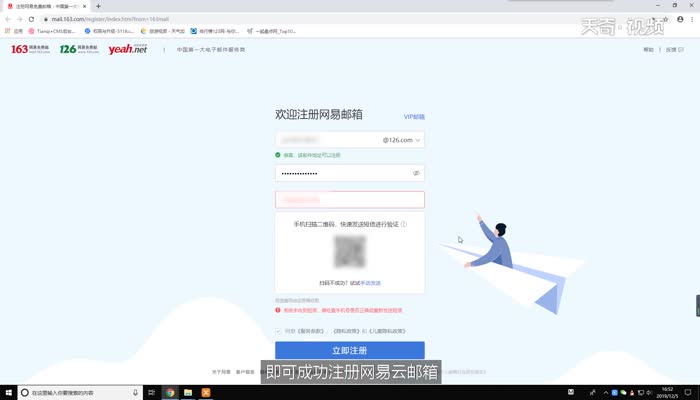
Task: Go back with the browser back arrow
Action: pos(8,19)
